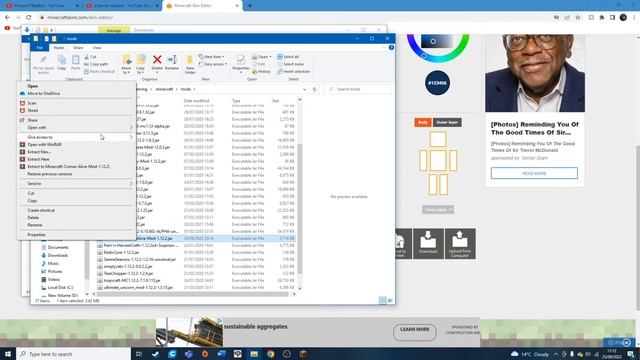Click Select all in the ribbon
The height and width of the screenshot is (360, 640).
288,57
